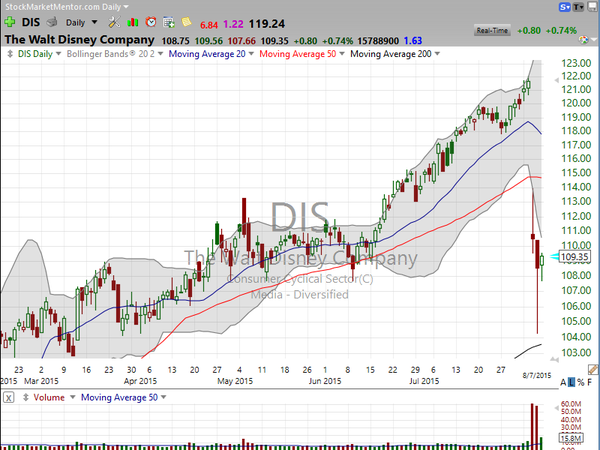
Task: Toggle arithmetic scale A
Action: click(x=563, y=382)
